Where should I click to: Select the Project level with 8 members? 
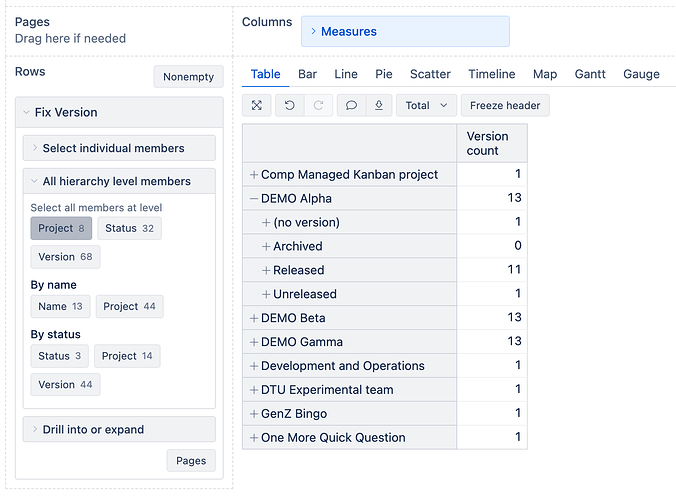pos(61,228)
